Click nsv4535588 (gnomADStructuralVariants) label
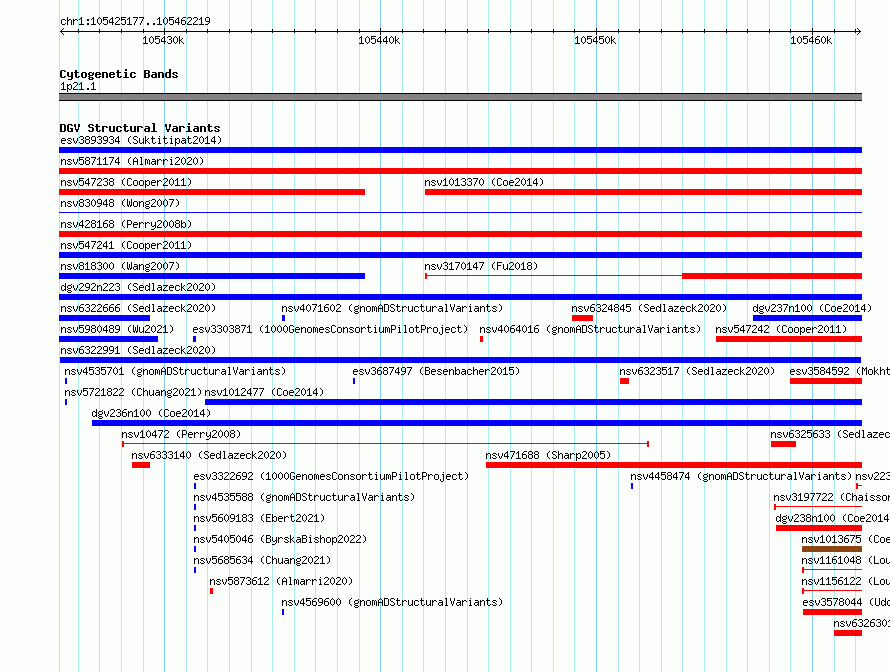Image resolution: width=890 pixels, height=672 pixels. click(x=304, y=497)
